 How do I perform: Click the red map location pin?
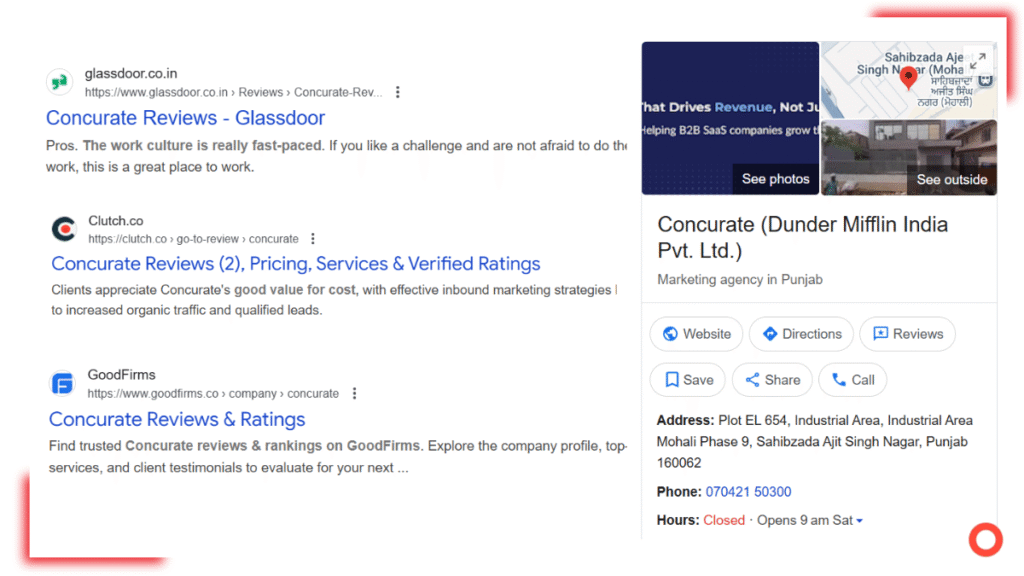click(908, 77)
